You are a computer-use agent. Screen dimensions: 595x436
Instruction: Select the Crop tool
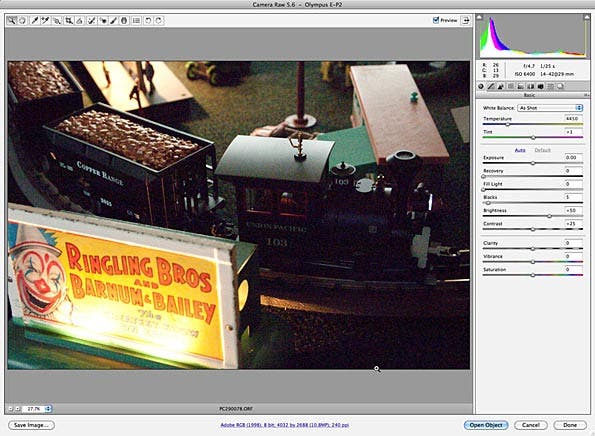(69, 20)
